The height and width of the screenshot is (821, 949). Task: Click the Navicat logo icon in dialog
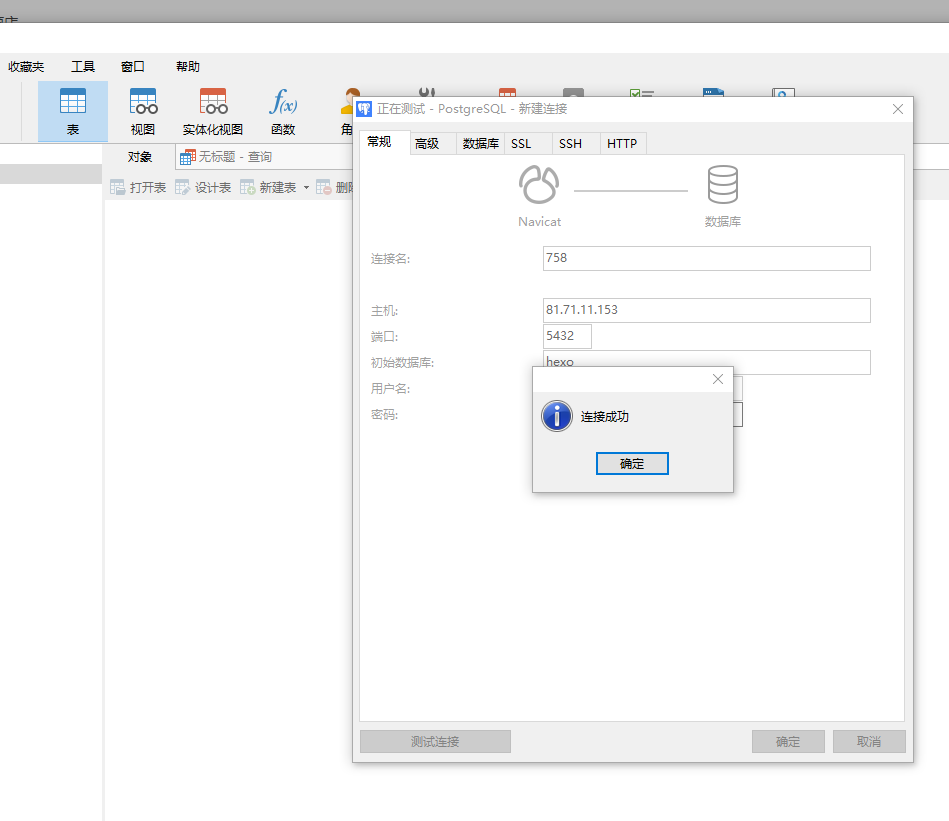539,185
